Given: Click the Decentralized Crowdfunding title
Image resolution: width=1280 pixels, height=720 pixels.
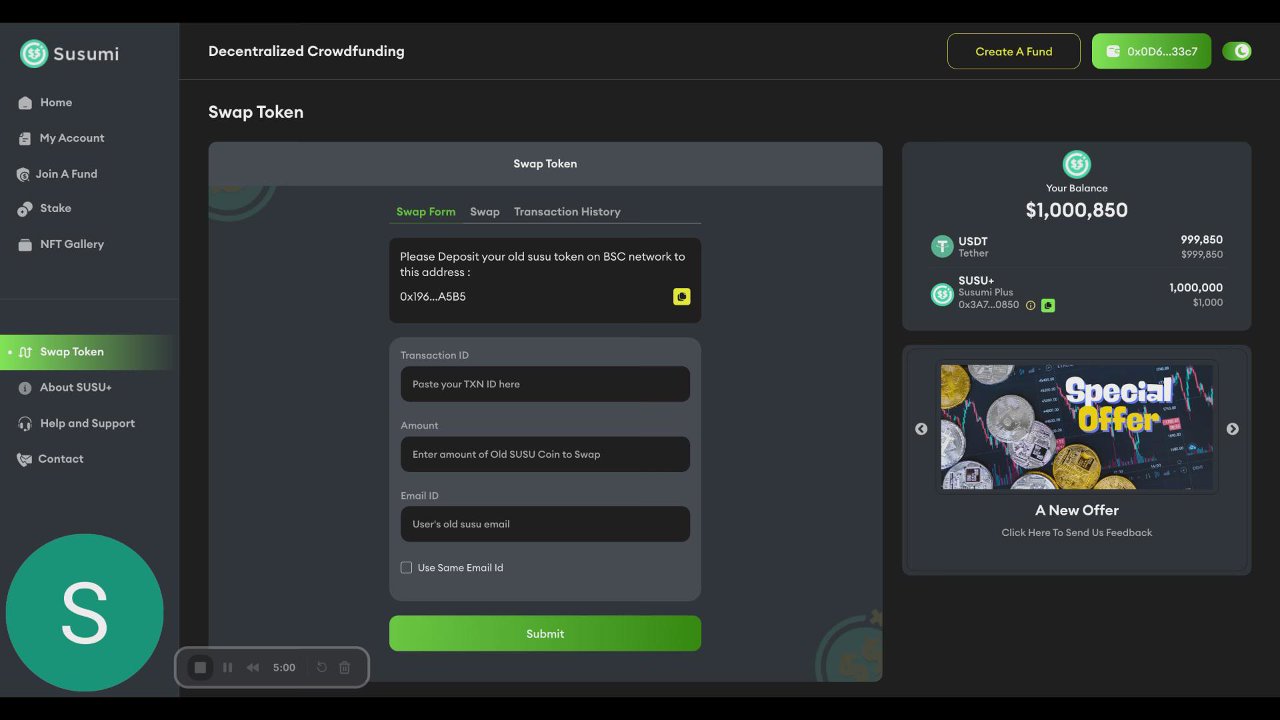Looking at the screenshot, I should pyautogui.click(x=306, y=51).
